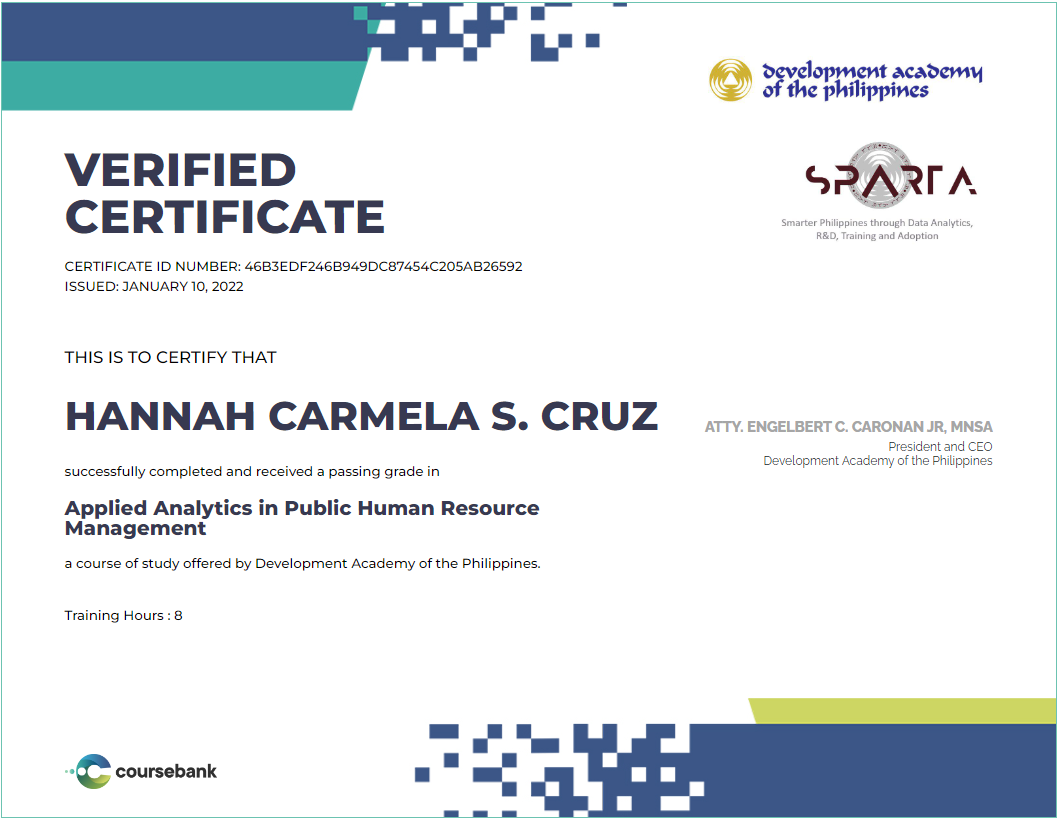Click 'successfully completed and received a passing grade in'
The height and width of the screenshot is (820, 1059).
point(252,471)
